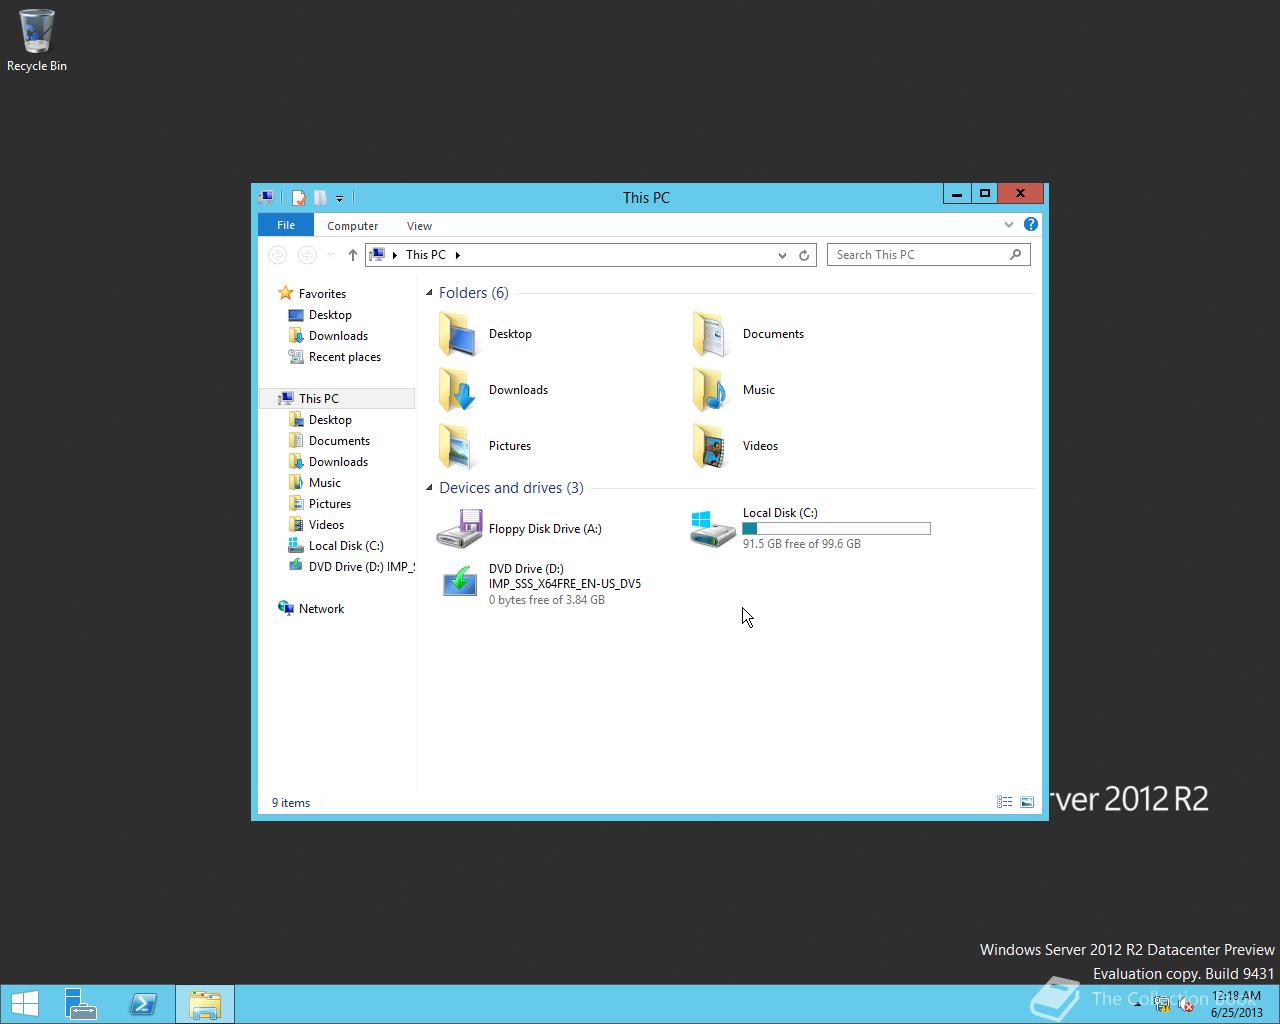Screen dimensions: 1280x1024
Task: Select Network in navigation pane
Action: [311, 608]
